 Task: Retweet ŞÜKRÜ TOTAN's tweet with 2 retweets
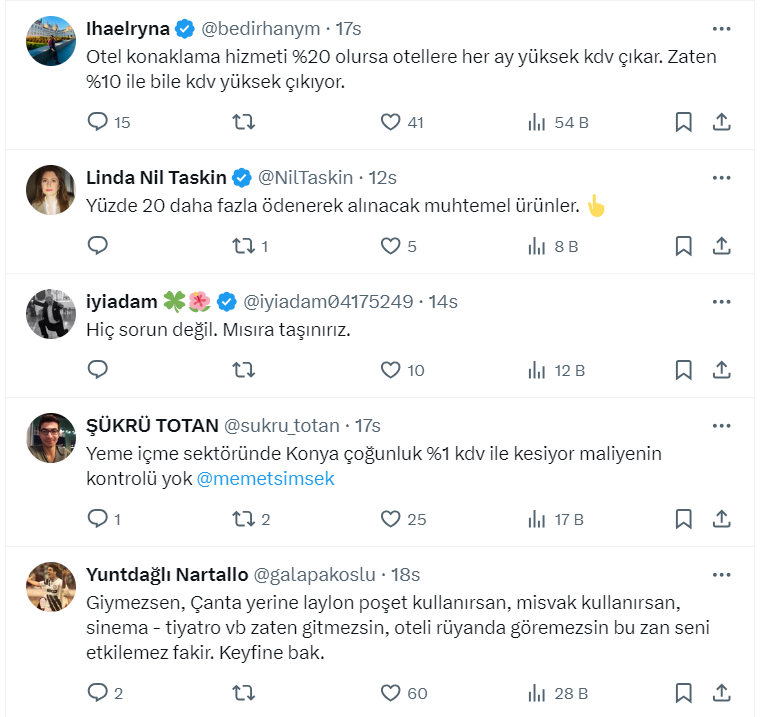click(x=243, y=519)
